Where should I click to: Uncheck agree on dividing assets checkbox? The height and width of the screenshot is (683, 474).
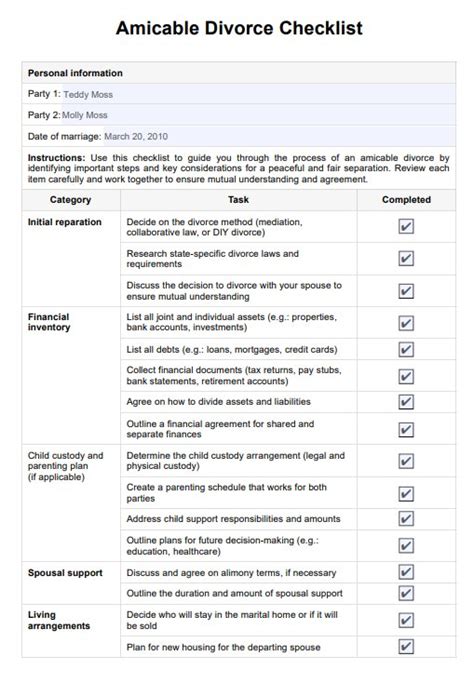(x=406, y=402)
